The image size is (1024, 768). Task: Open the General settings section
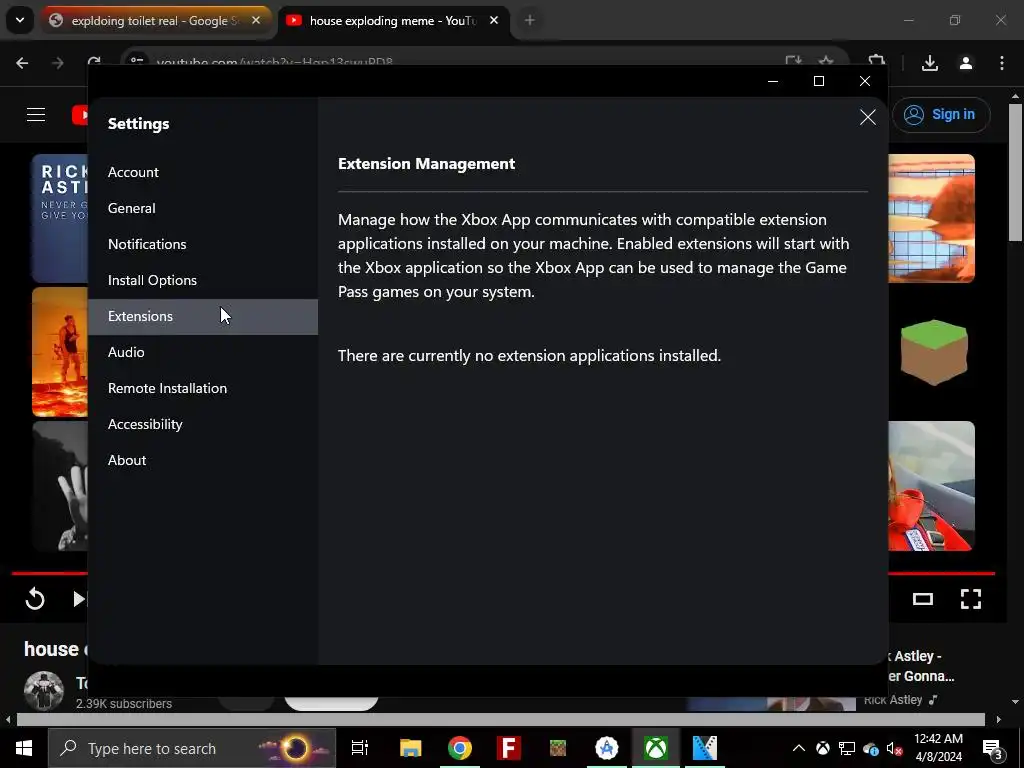point(202,208)
